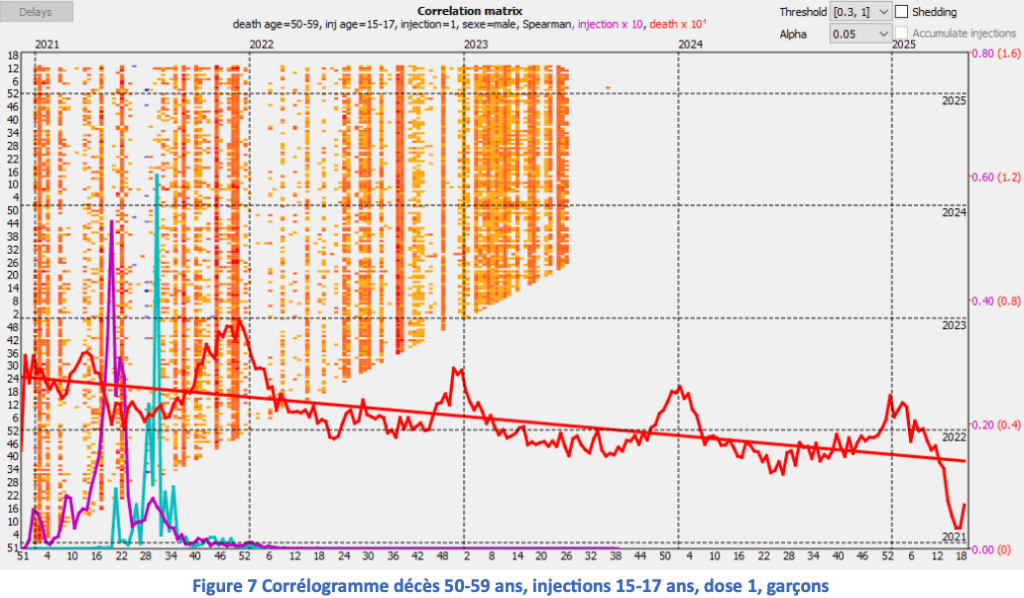
Task: Click the 2025 label on top axis
Action: coord(903,45)
